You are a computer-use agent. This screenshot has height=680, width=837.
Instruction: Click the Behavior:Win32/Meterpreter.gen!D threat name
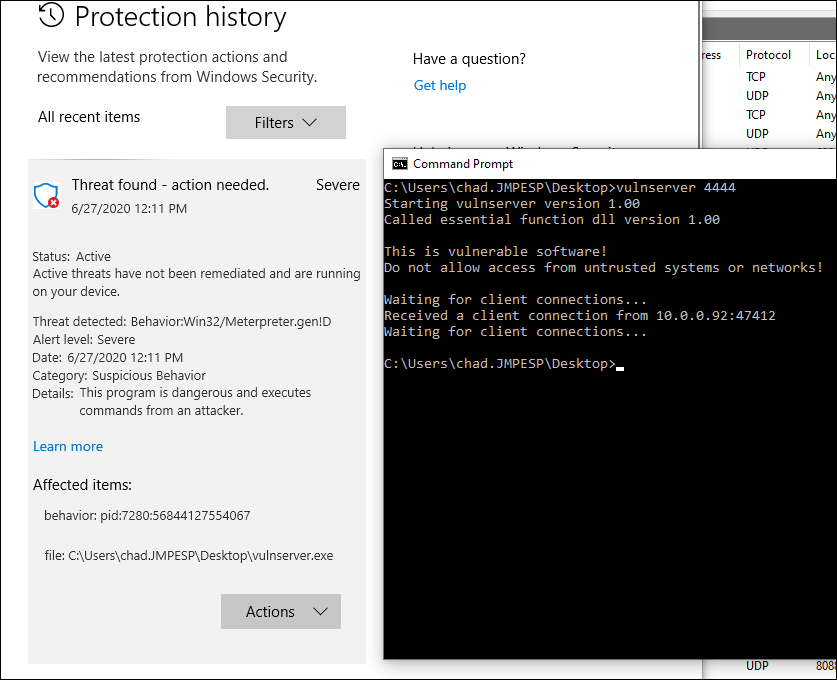tap(231, 321)
